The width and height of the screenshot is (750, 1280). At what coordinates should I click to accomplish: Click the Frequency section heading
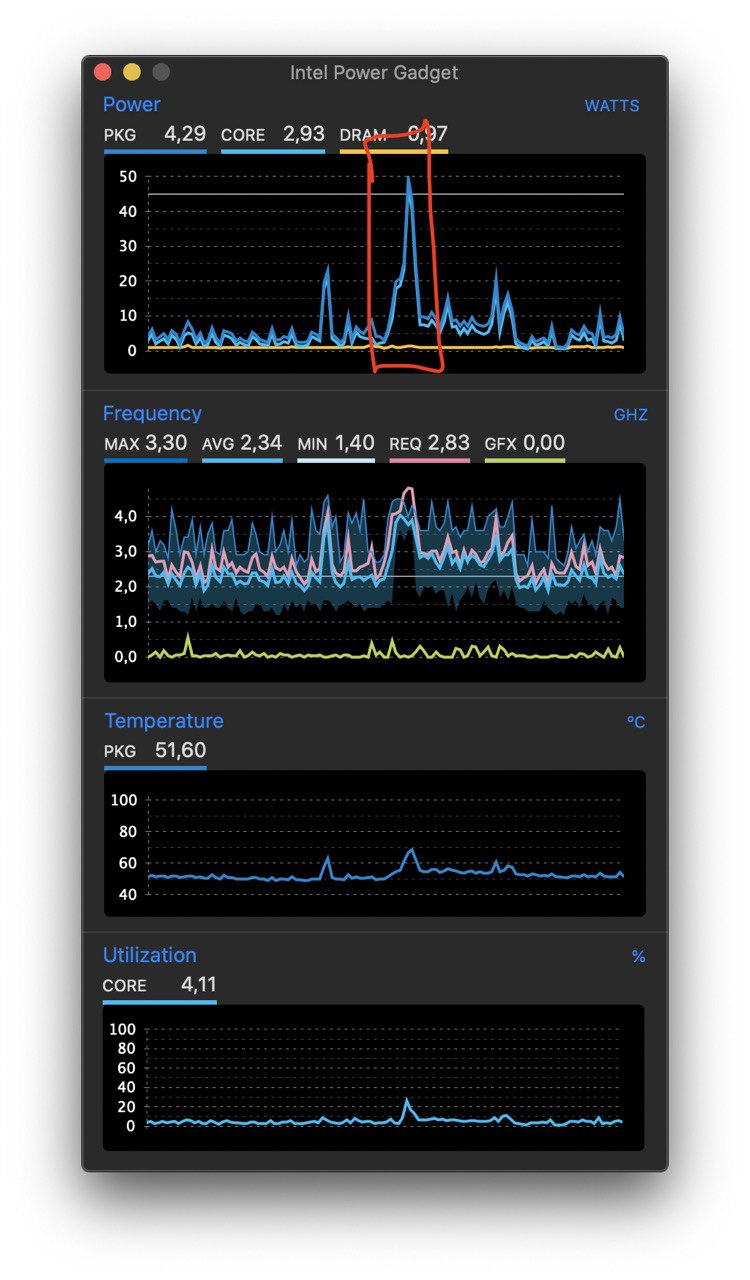152,413
